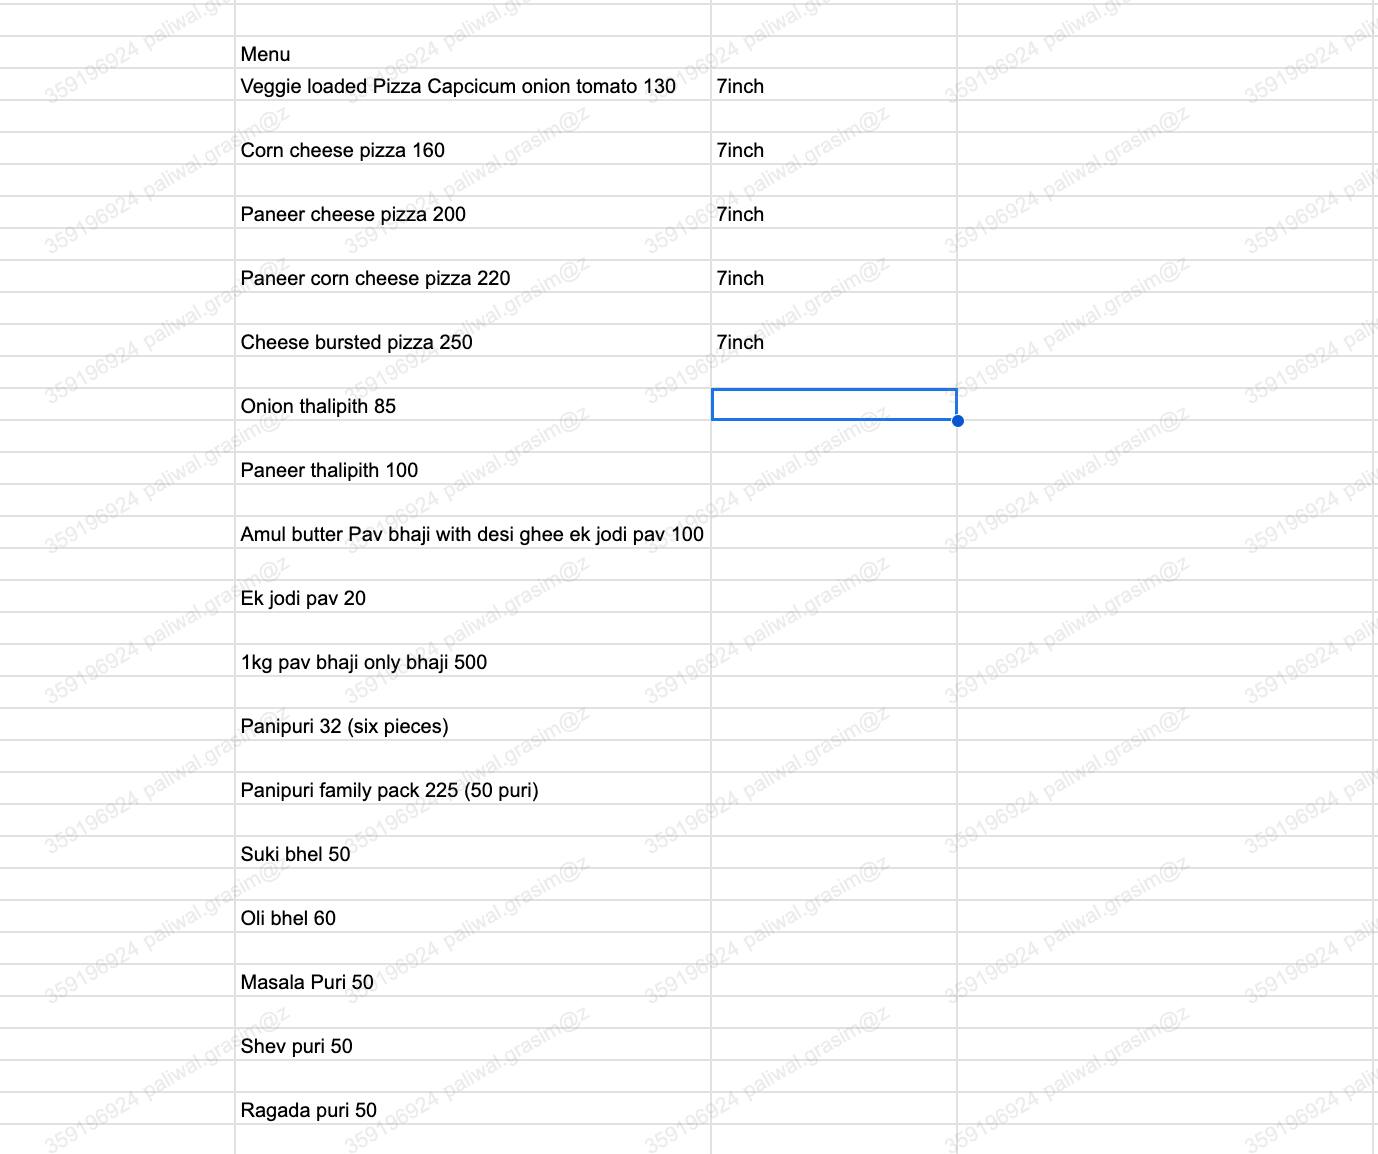Click the Ragada puri 50 cell
Screen dimensions: 1378x1154
point(473,1109)
